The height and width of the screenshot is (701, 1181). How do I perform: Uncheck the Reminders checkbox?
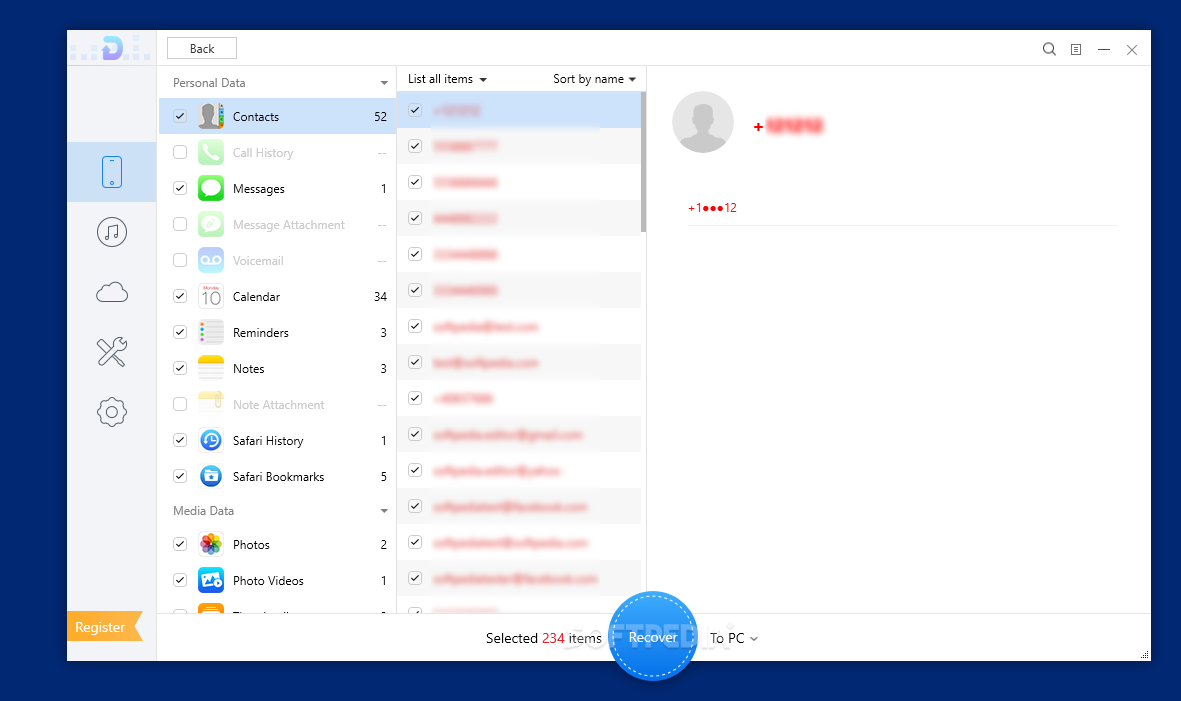click(x=180, y=332)
